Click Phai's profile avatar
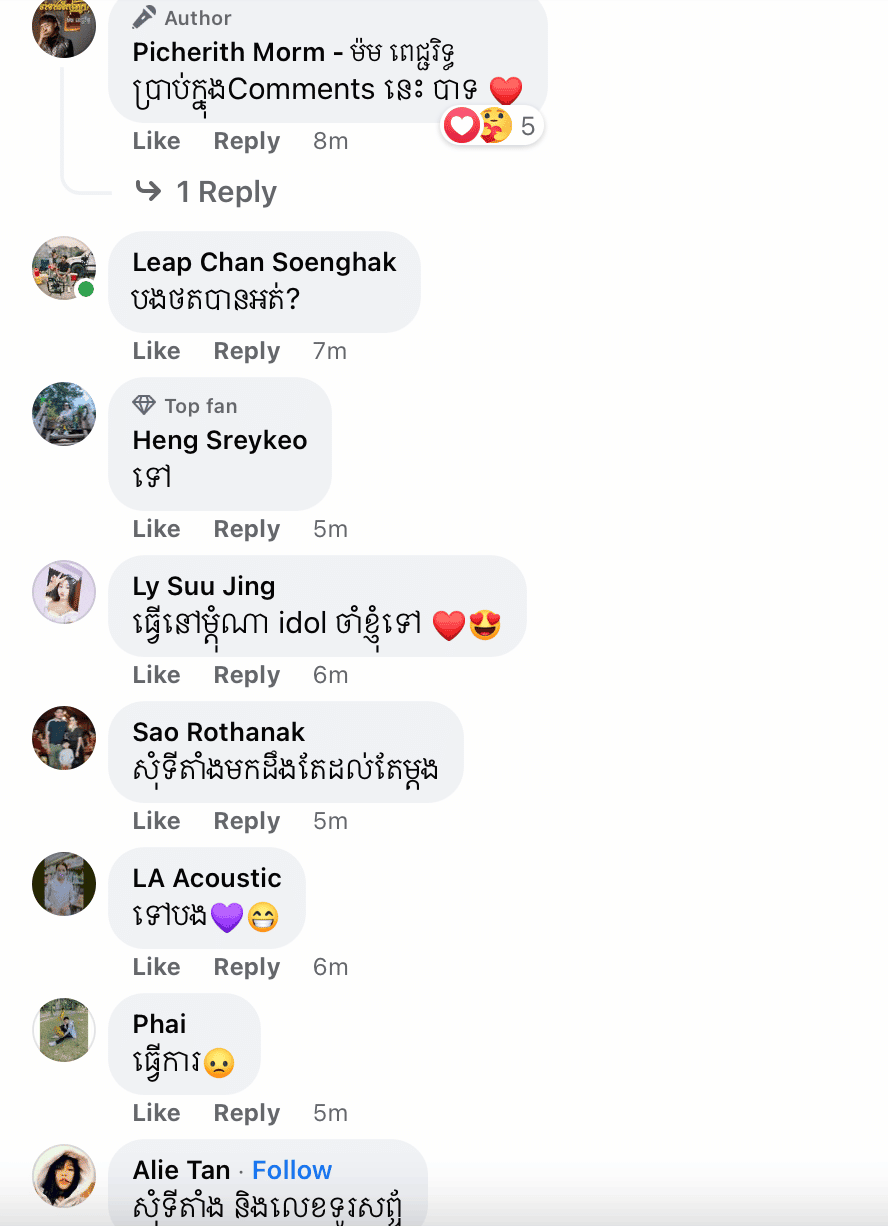The height and width of the screenshot is (1226, 888). point(64,1030)
